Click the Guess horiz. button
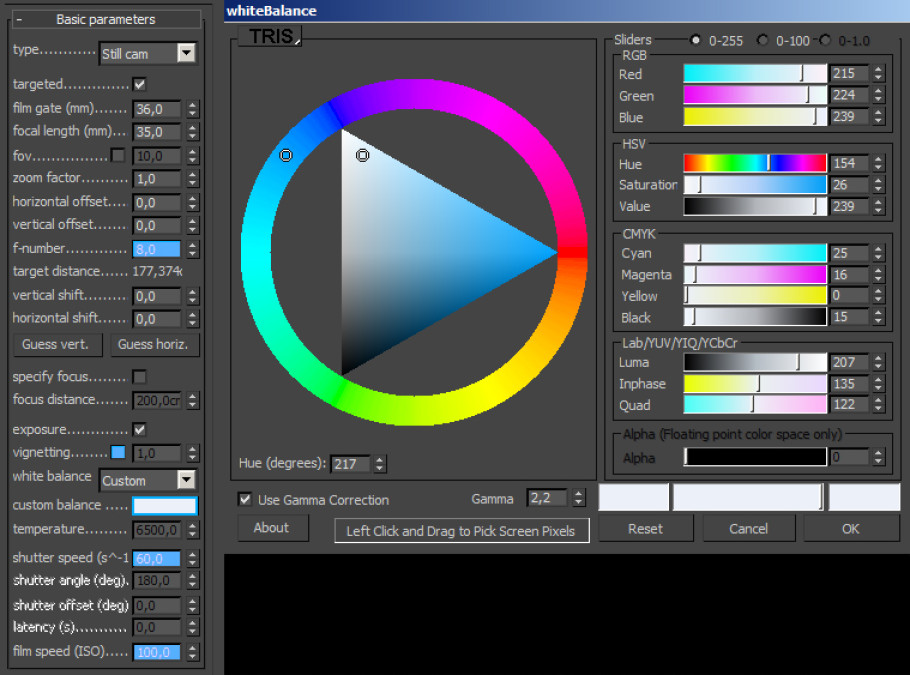The height and width of the screenshot is (675, 910). tap(155, 345)
